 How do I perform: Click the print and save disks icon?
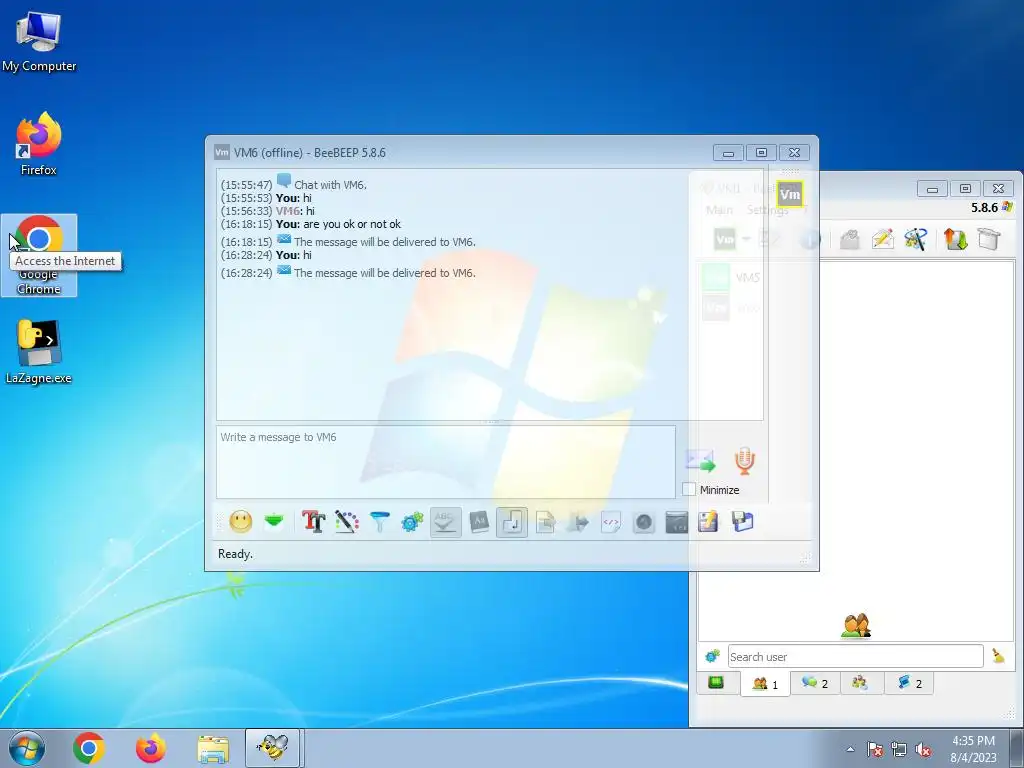pos(743,522)
